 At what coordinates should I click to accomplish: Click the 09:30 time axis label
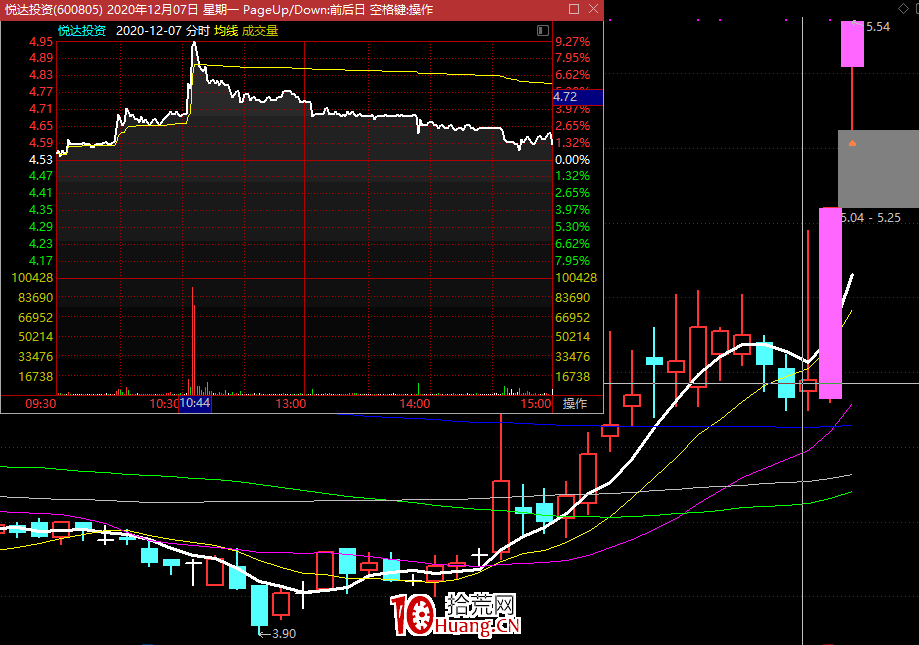click(x=40, y=404)
